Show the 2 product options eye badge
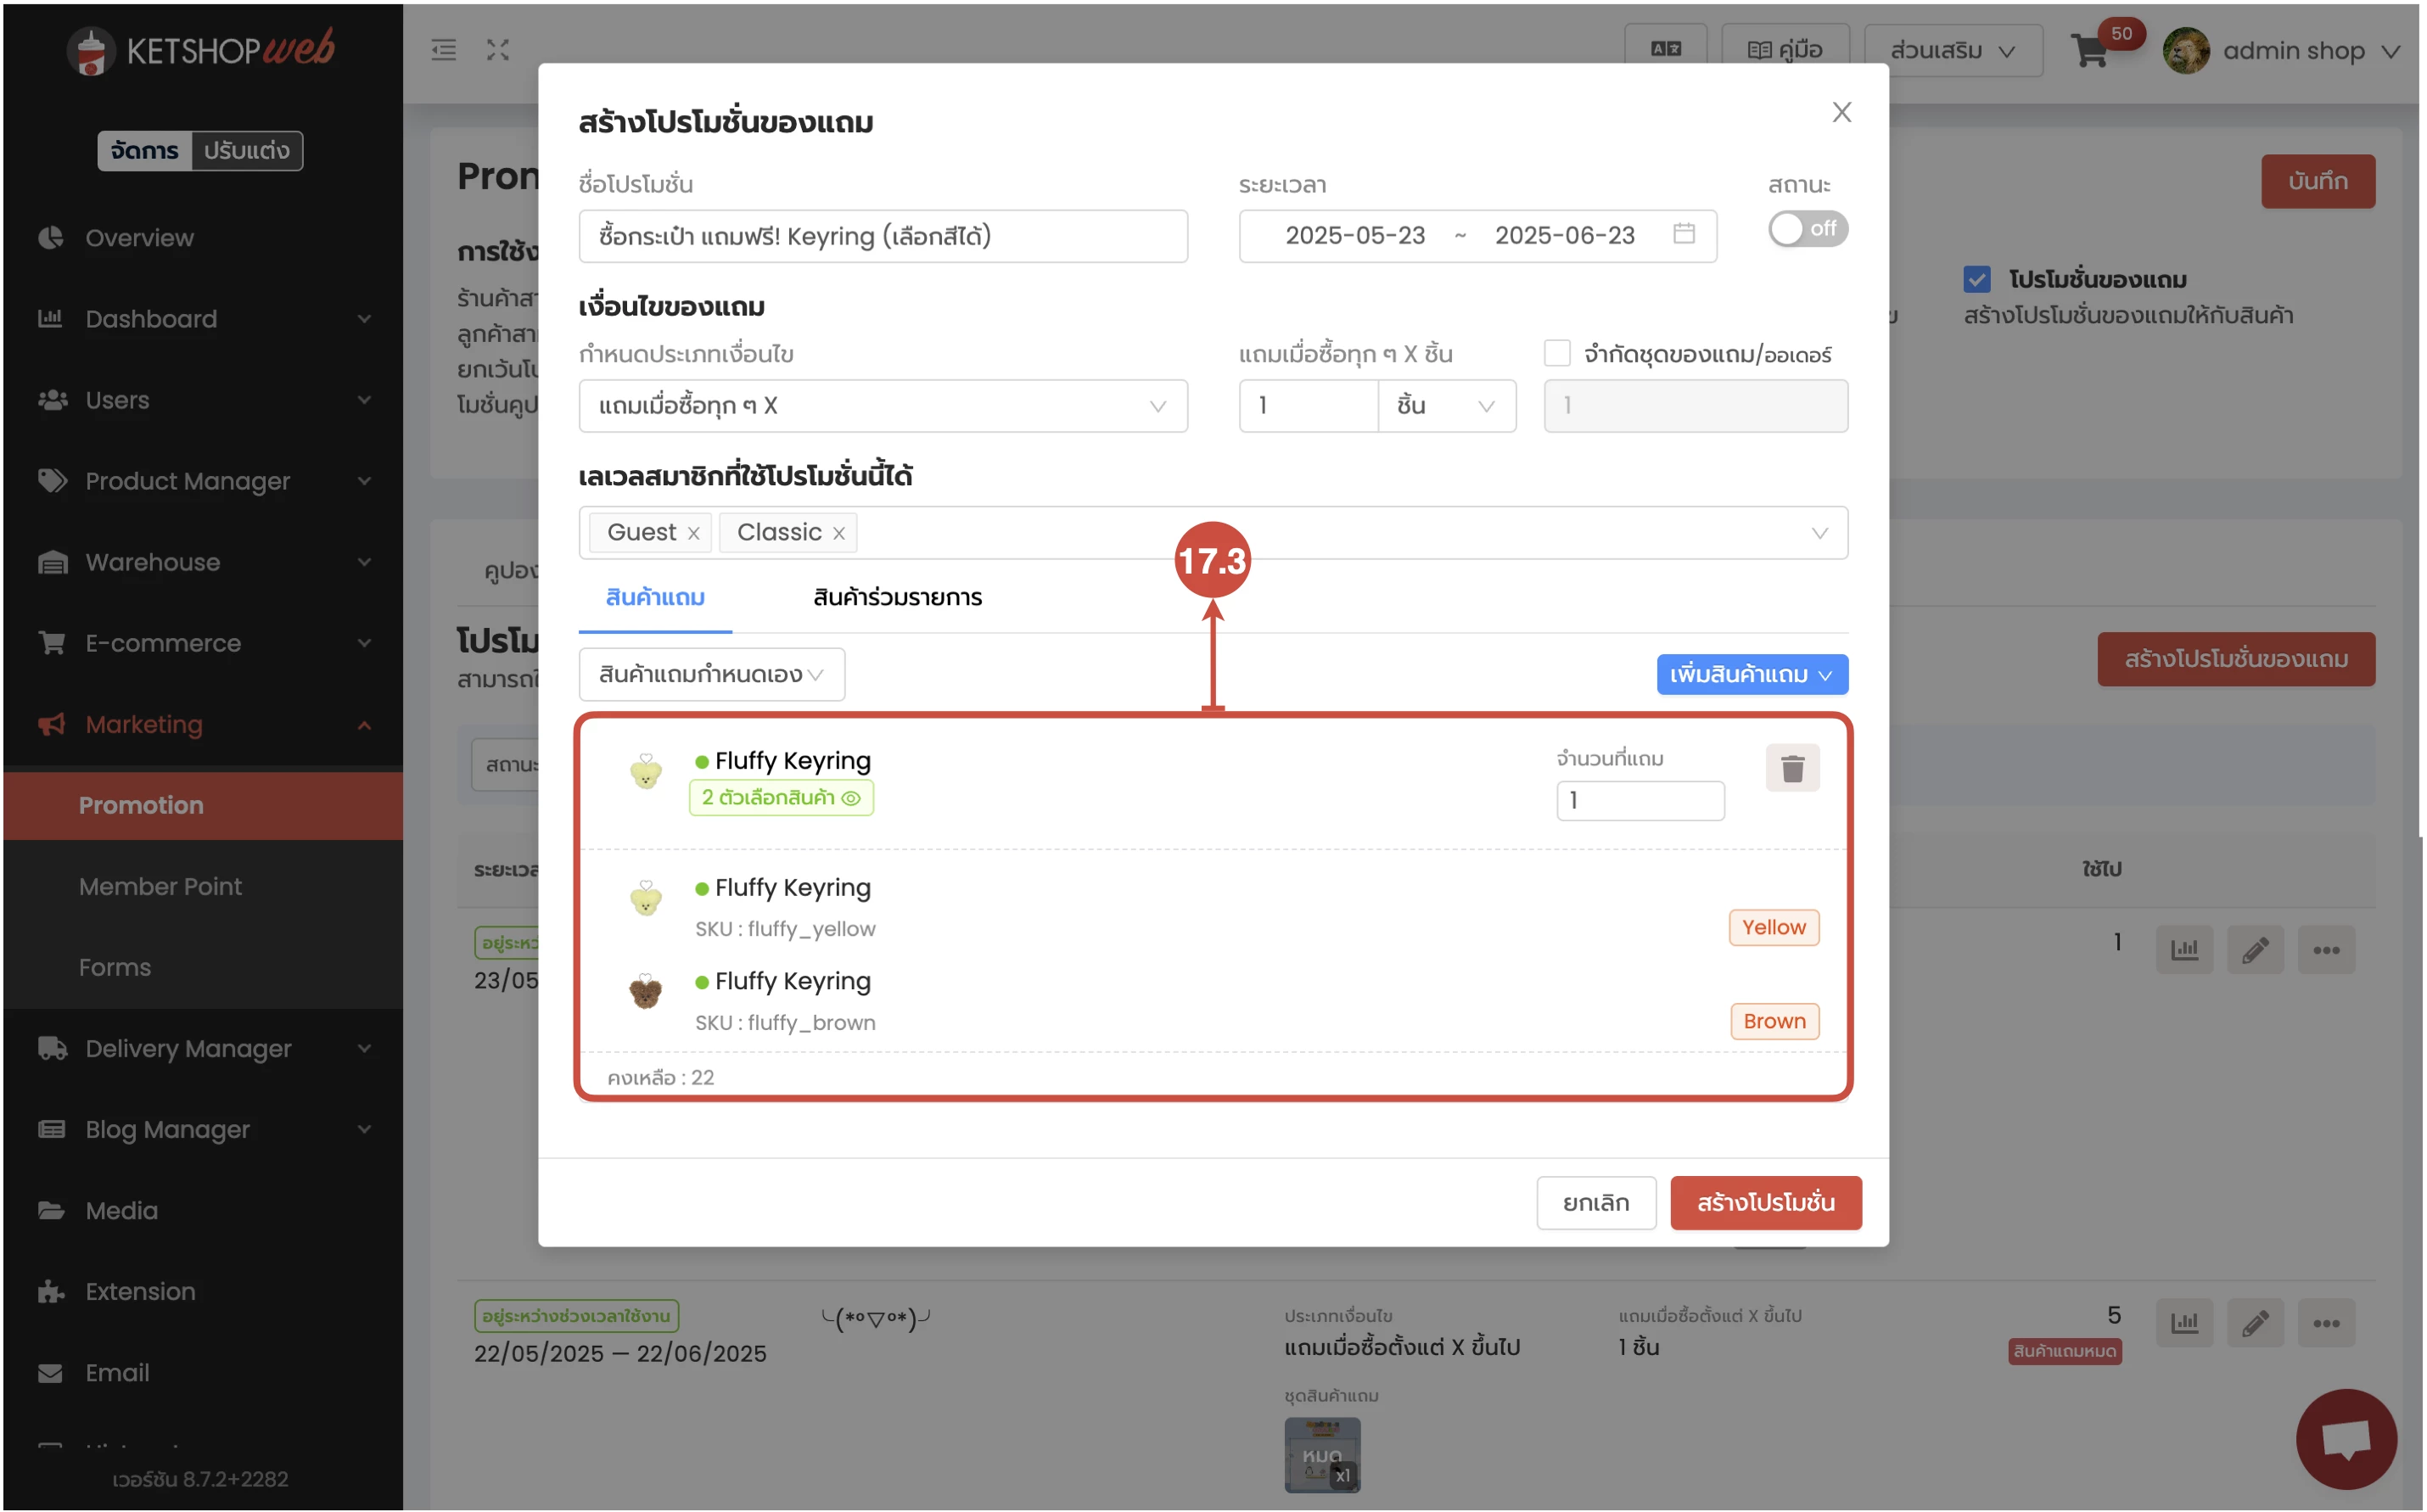Viewport: 2427px width, 1512px height. click(781, 798)
